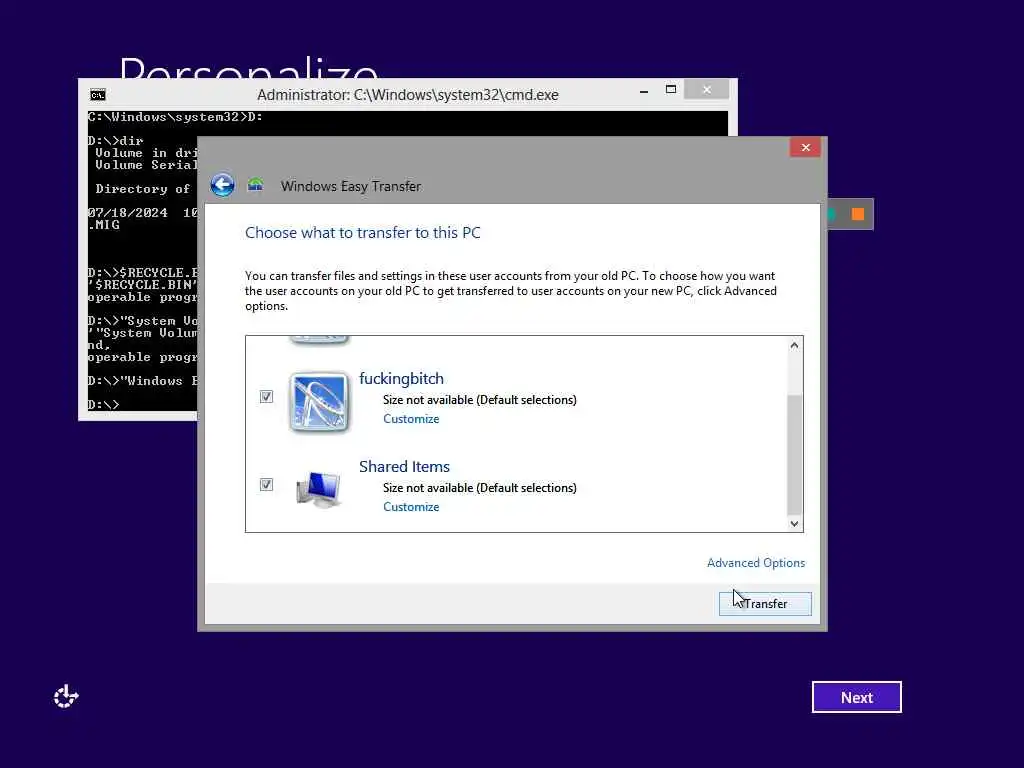Click the cmd.exe window title bar icon
This screenshot has width=1024, height=768.
[x=98, y=95]
